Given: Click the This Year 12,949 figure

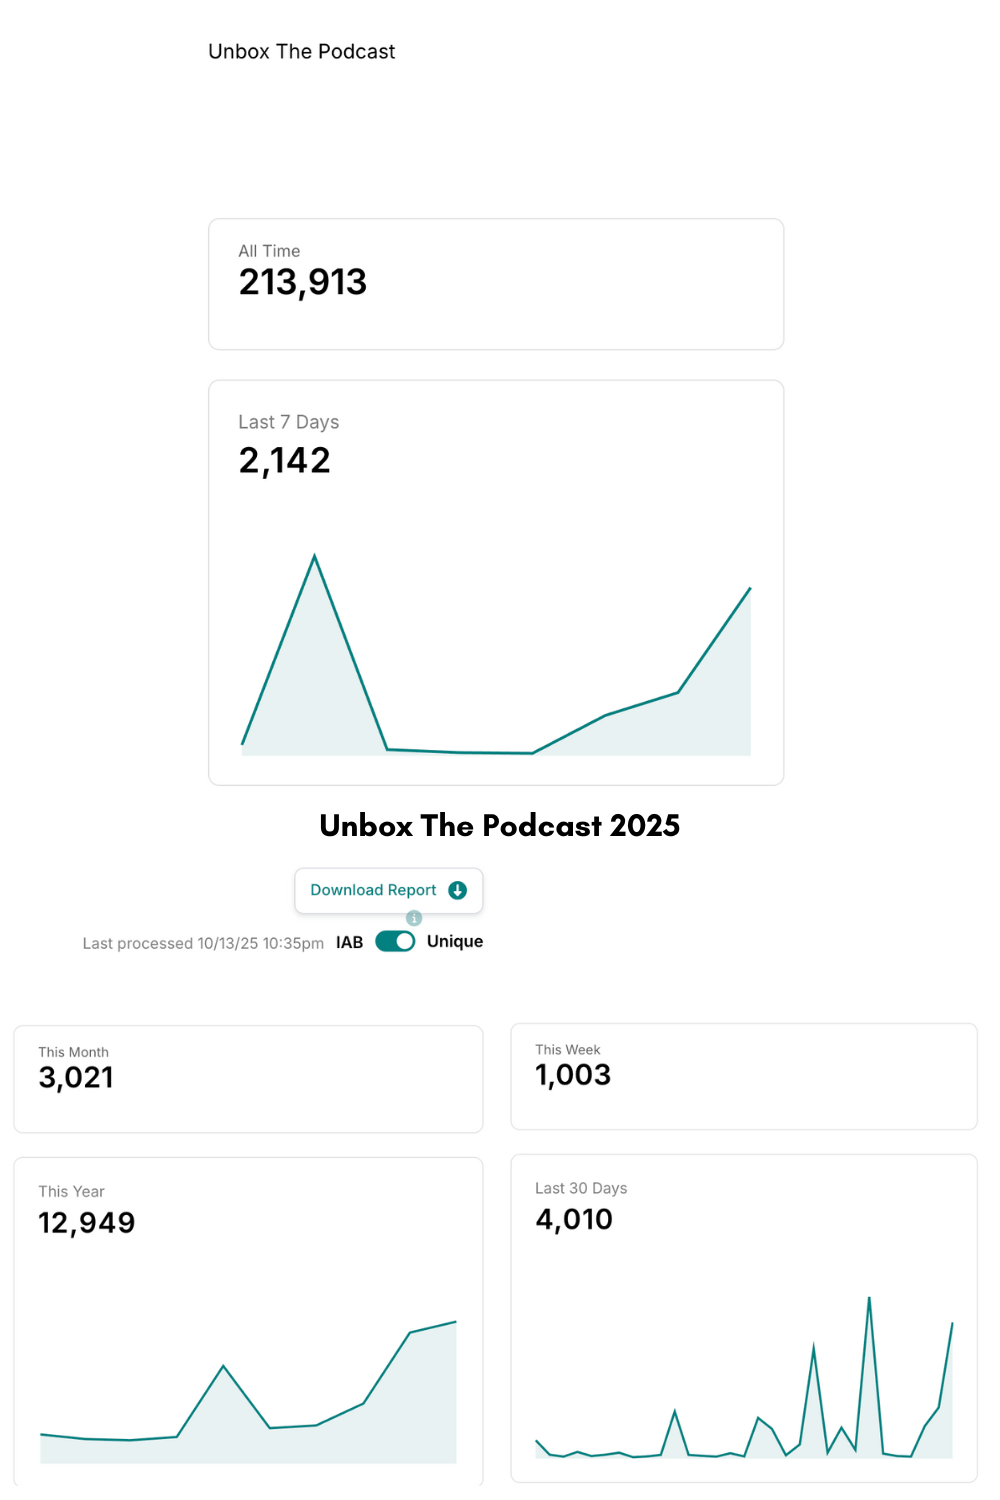Looking at the screenshot, I should (x=86, y=1223).
